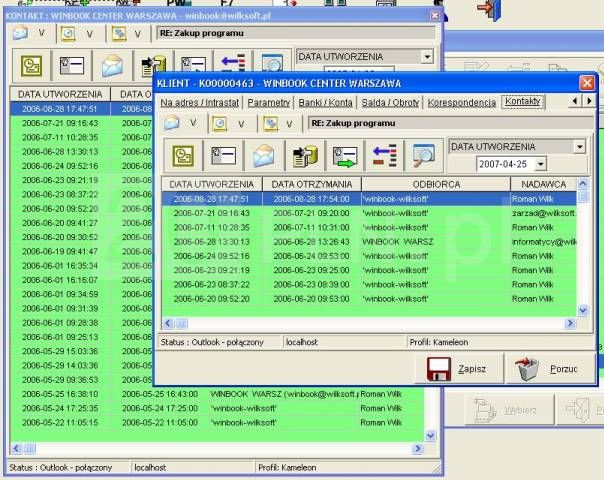This screenshot has height=480, width=604.
Task: Click the envelope icon in the KONTAKT window toolbar
Action: coord(112,67)
